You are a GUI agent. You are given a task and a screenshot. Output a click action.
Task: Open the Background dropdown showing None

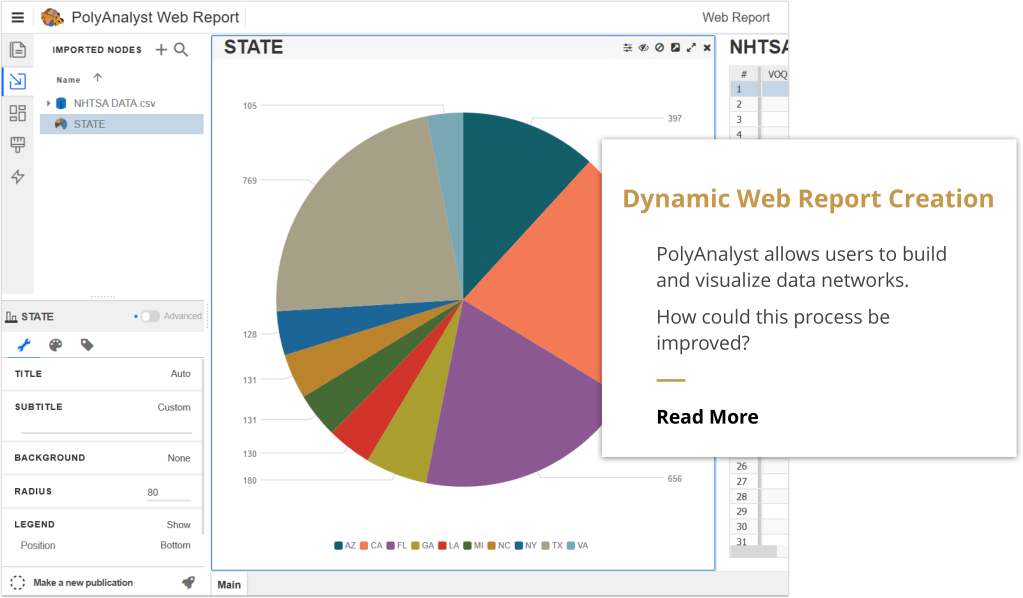[x=178, y=458]
